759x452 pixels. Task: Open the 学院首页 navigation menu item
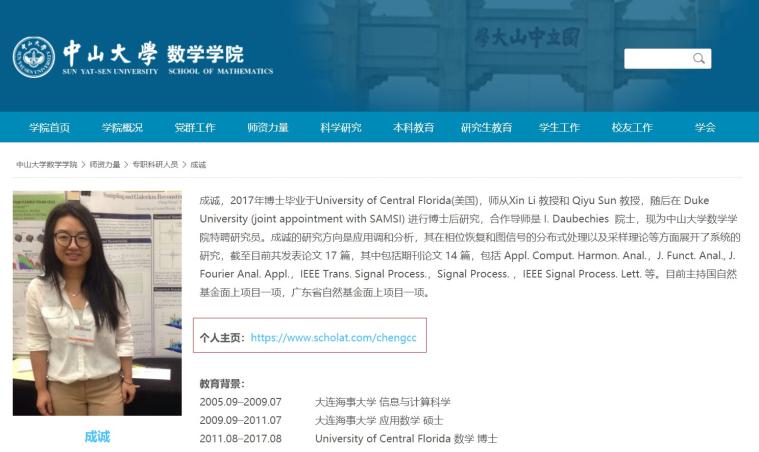(x=49, y=128)
